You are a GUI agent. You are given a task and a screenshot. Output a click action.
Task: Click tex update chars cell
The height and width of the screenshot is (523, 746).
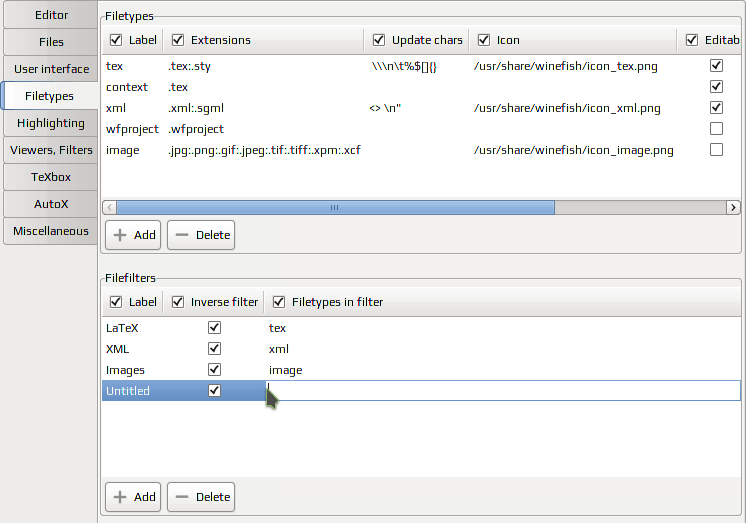(403, 66)
